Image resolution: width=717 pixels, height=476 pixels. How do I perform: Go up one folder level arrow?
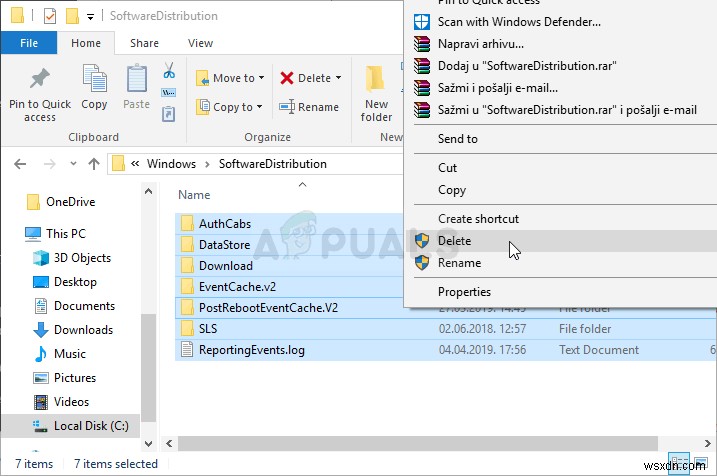[94, 164]
